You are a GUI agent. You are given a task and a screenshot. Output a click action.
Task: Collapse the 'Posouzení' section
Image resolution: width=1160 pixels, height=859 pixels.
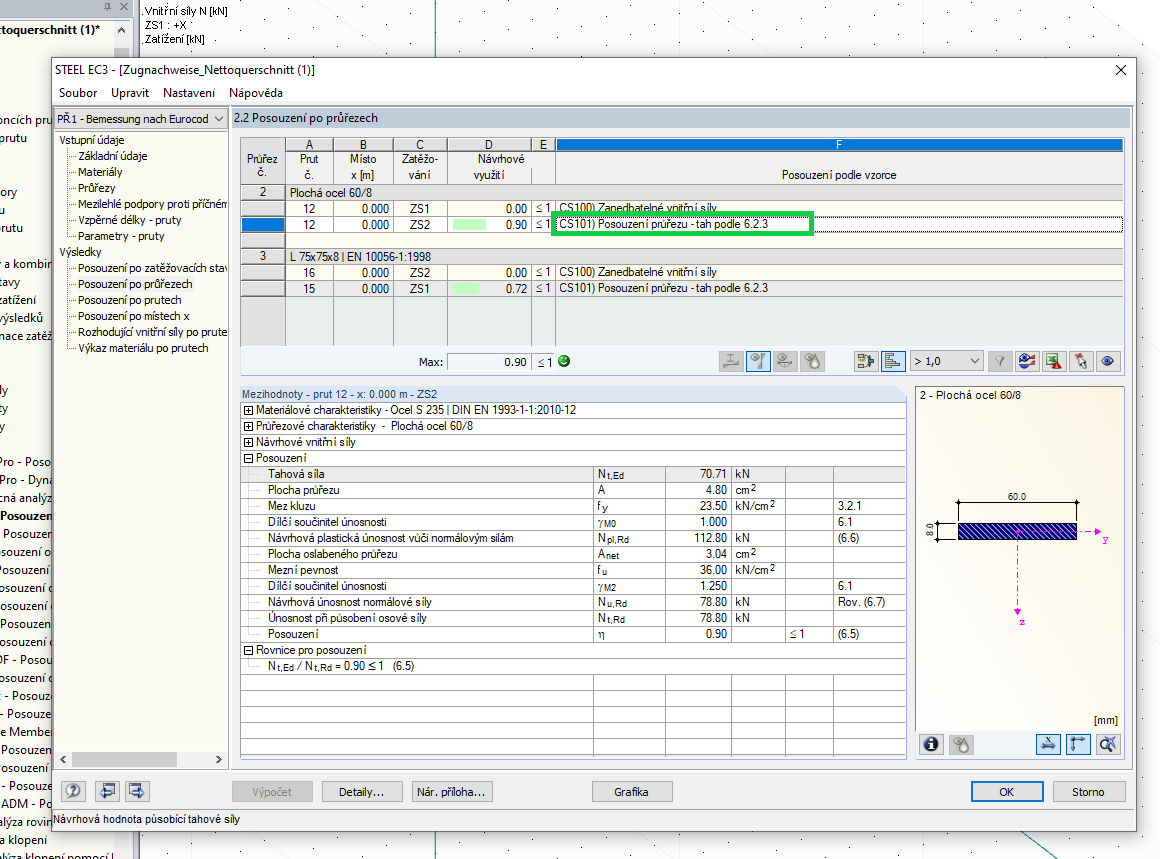pyautogui.click(x=249, y=458)
